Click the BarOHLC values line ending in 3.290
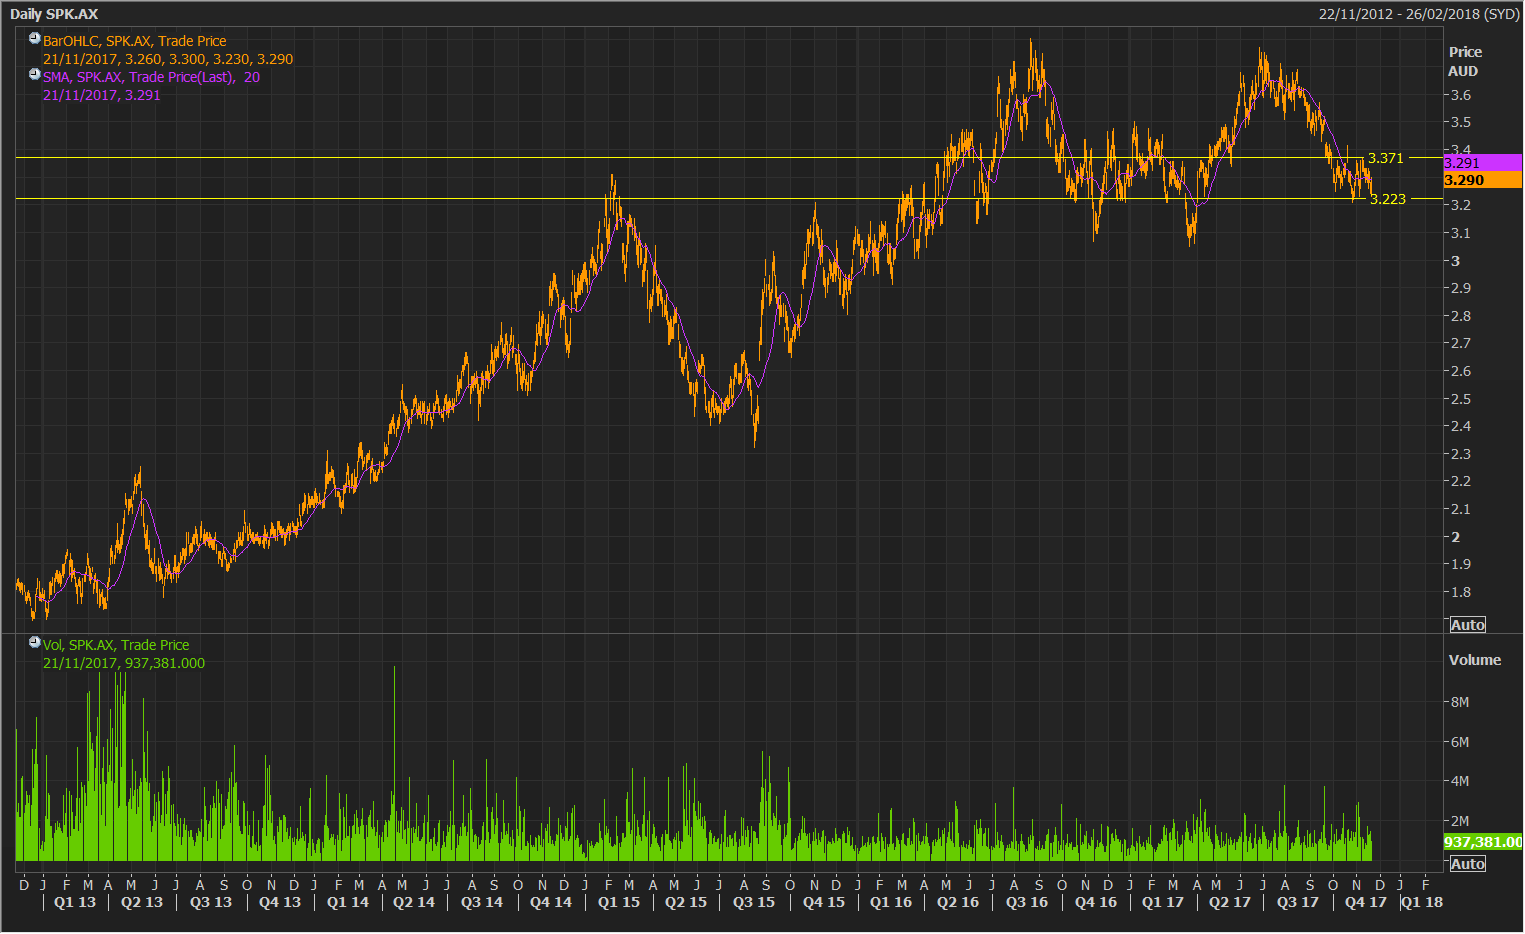This screenshot has height=934, width=1525. tap(168, 59)
